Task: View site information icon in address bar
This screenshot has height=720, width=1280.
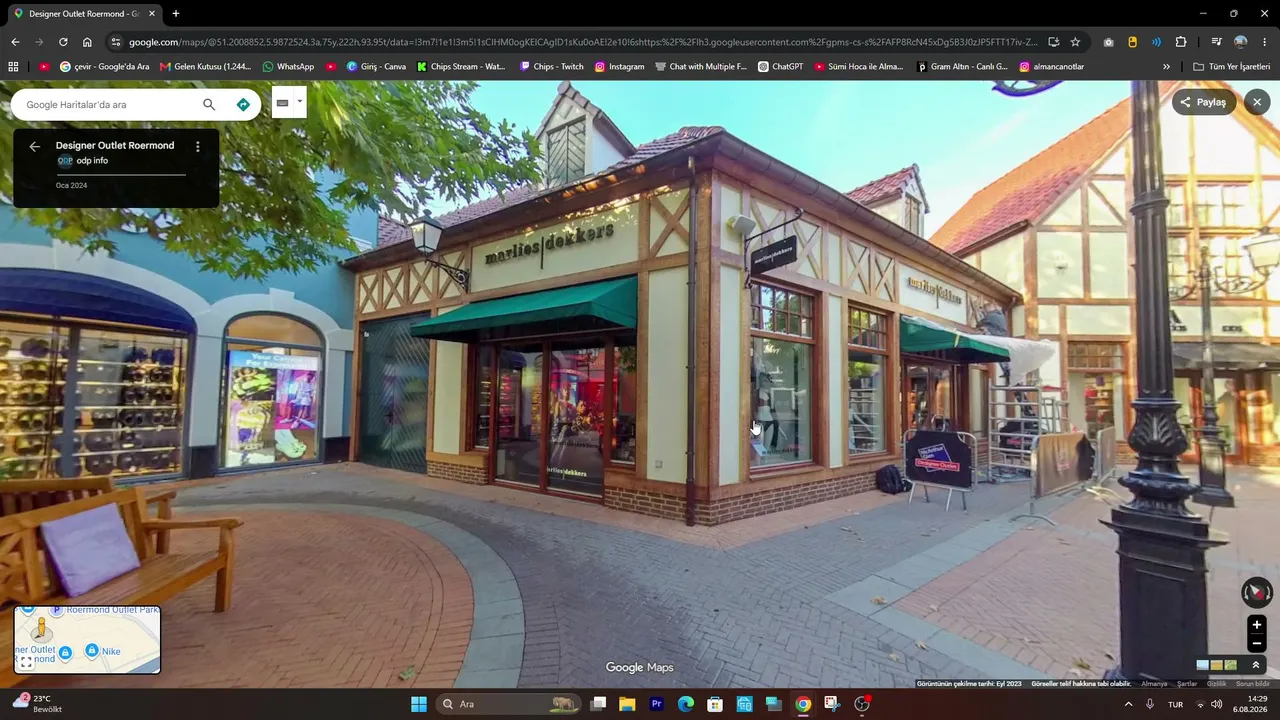Action: point(116,42)
